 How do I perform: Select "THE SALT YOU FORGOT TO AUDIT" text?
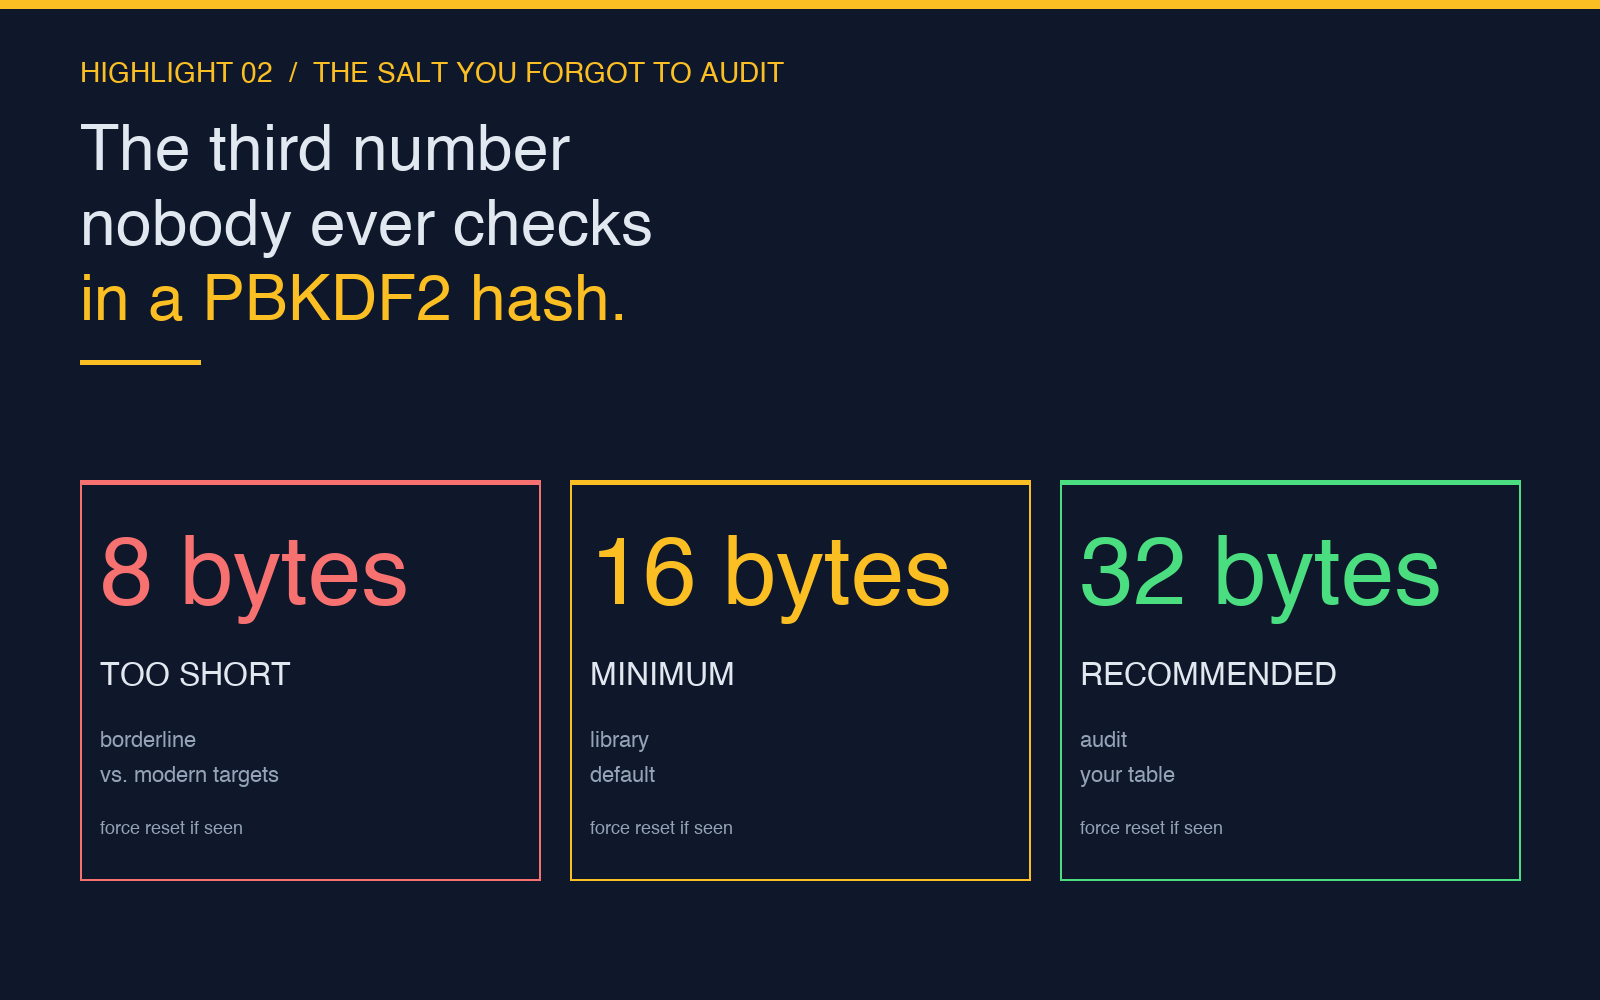coord(548,73)
